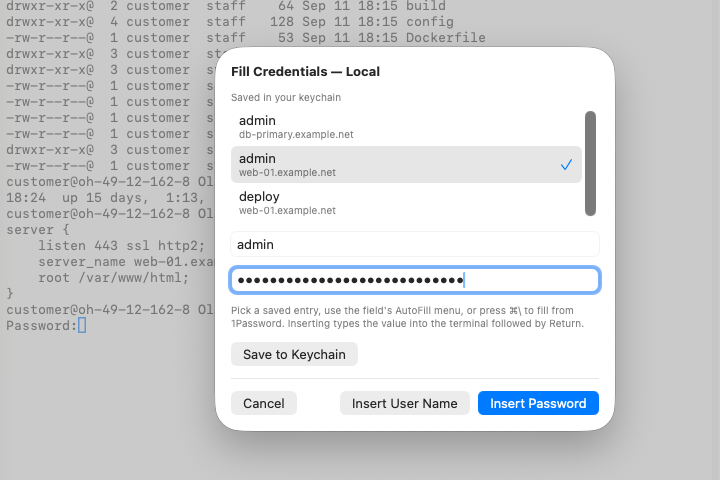
Task: Select deploy entry for web-01.example.net
Action: click(x=406, y=203)
